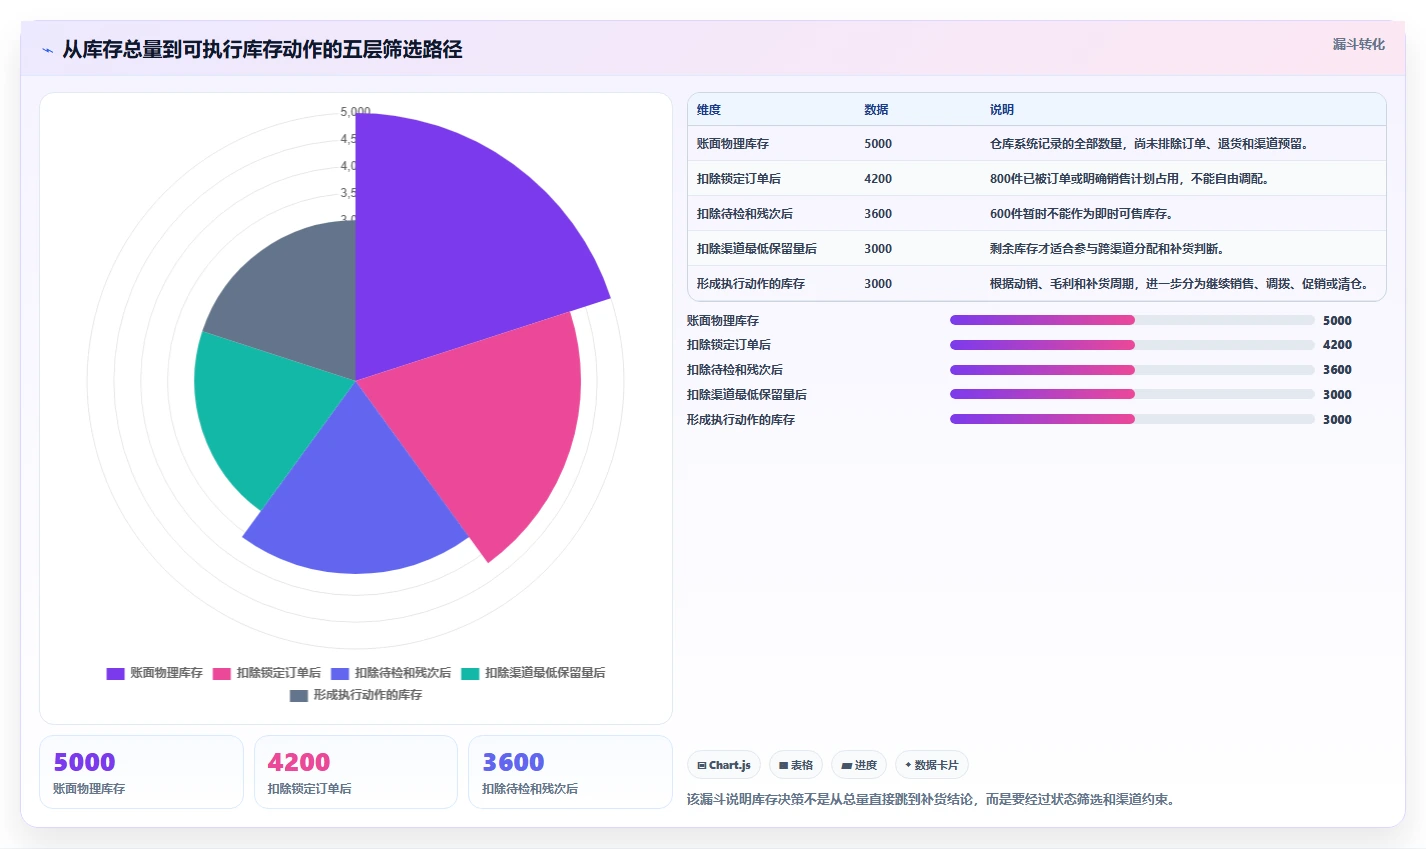This screenshot has width=1426, height=849.
Task: Click the 扣除渠道最低保留量后 progress bar
Action: point(1132,394)
